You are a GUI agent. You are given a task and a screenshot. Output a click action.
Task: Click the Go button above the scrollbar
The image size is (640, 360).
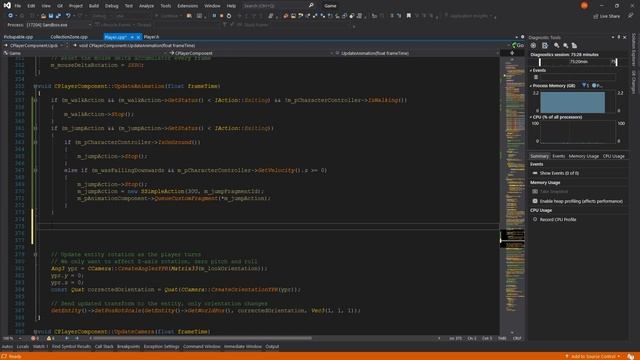click(518, 46)
